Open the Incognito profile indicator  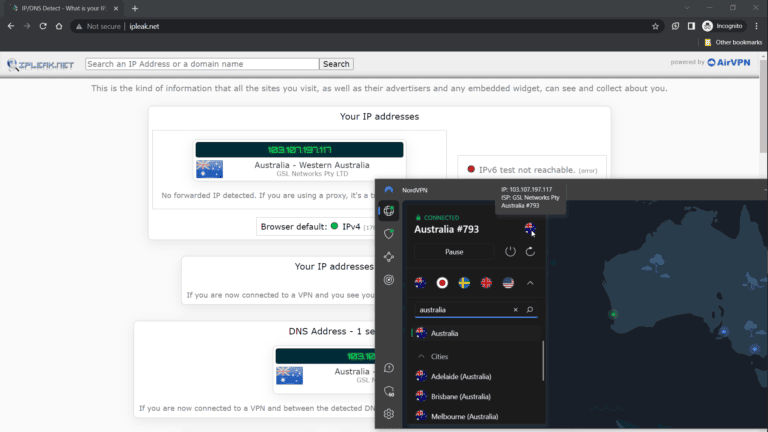(x=722, y=26)
